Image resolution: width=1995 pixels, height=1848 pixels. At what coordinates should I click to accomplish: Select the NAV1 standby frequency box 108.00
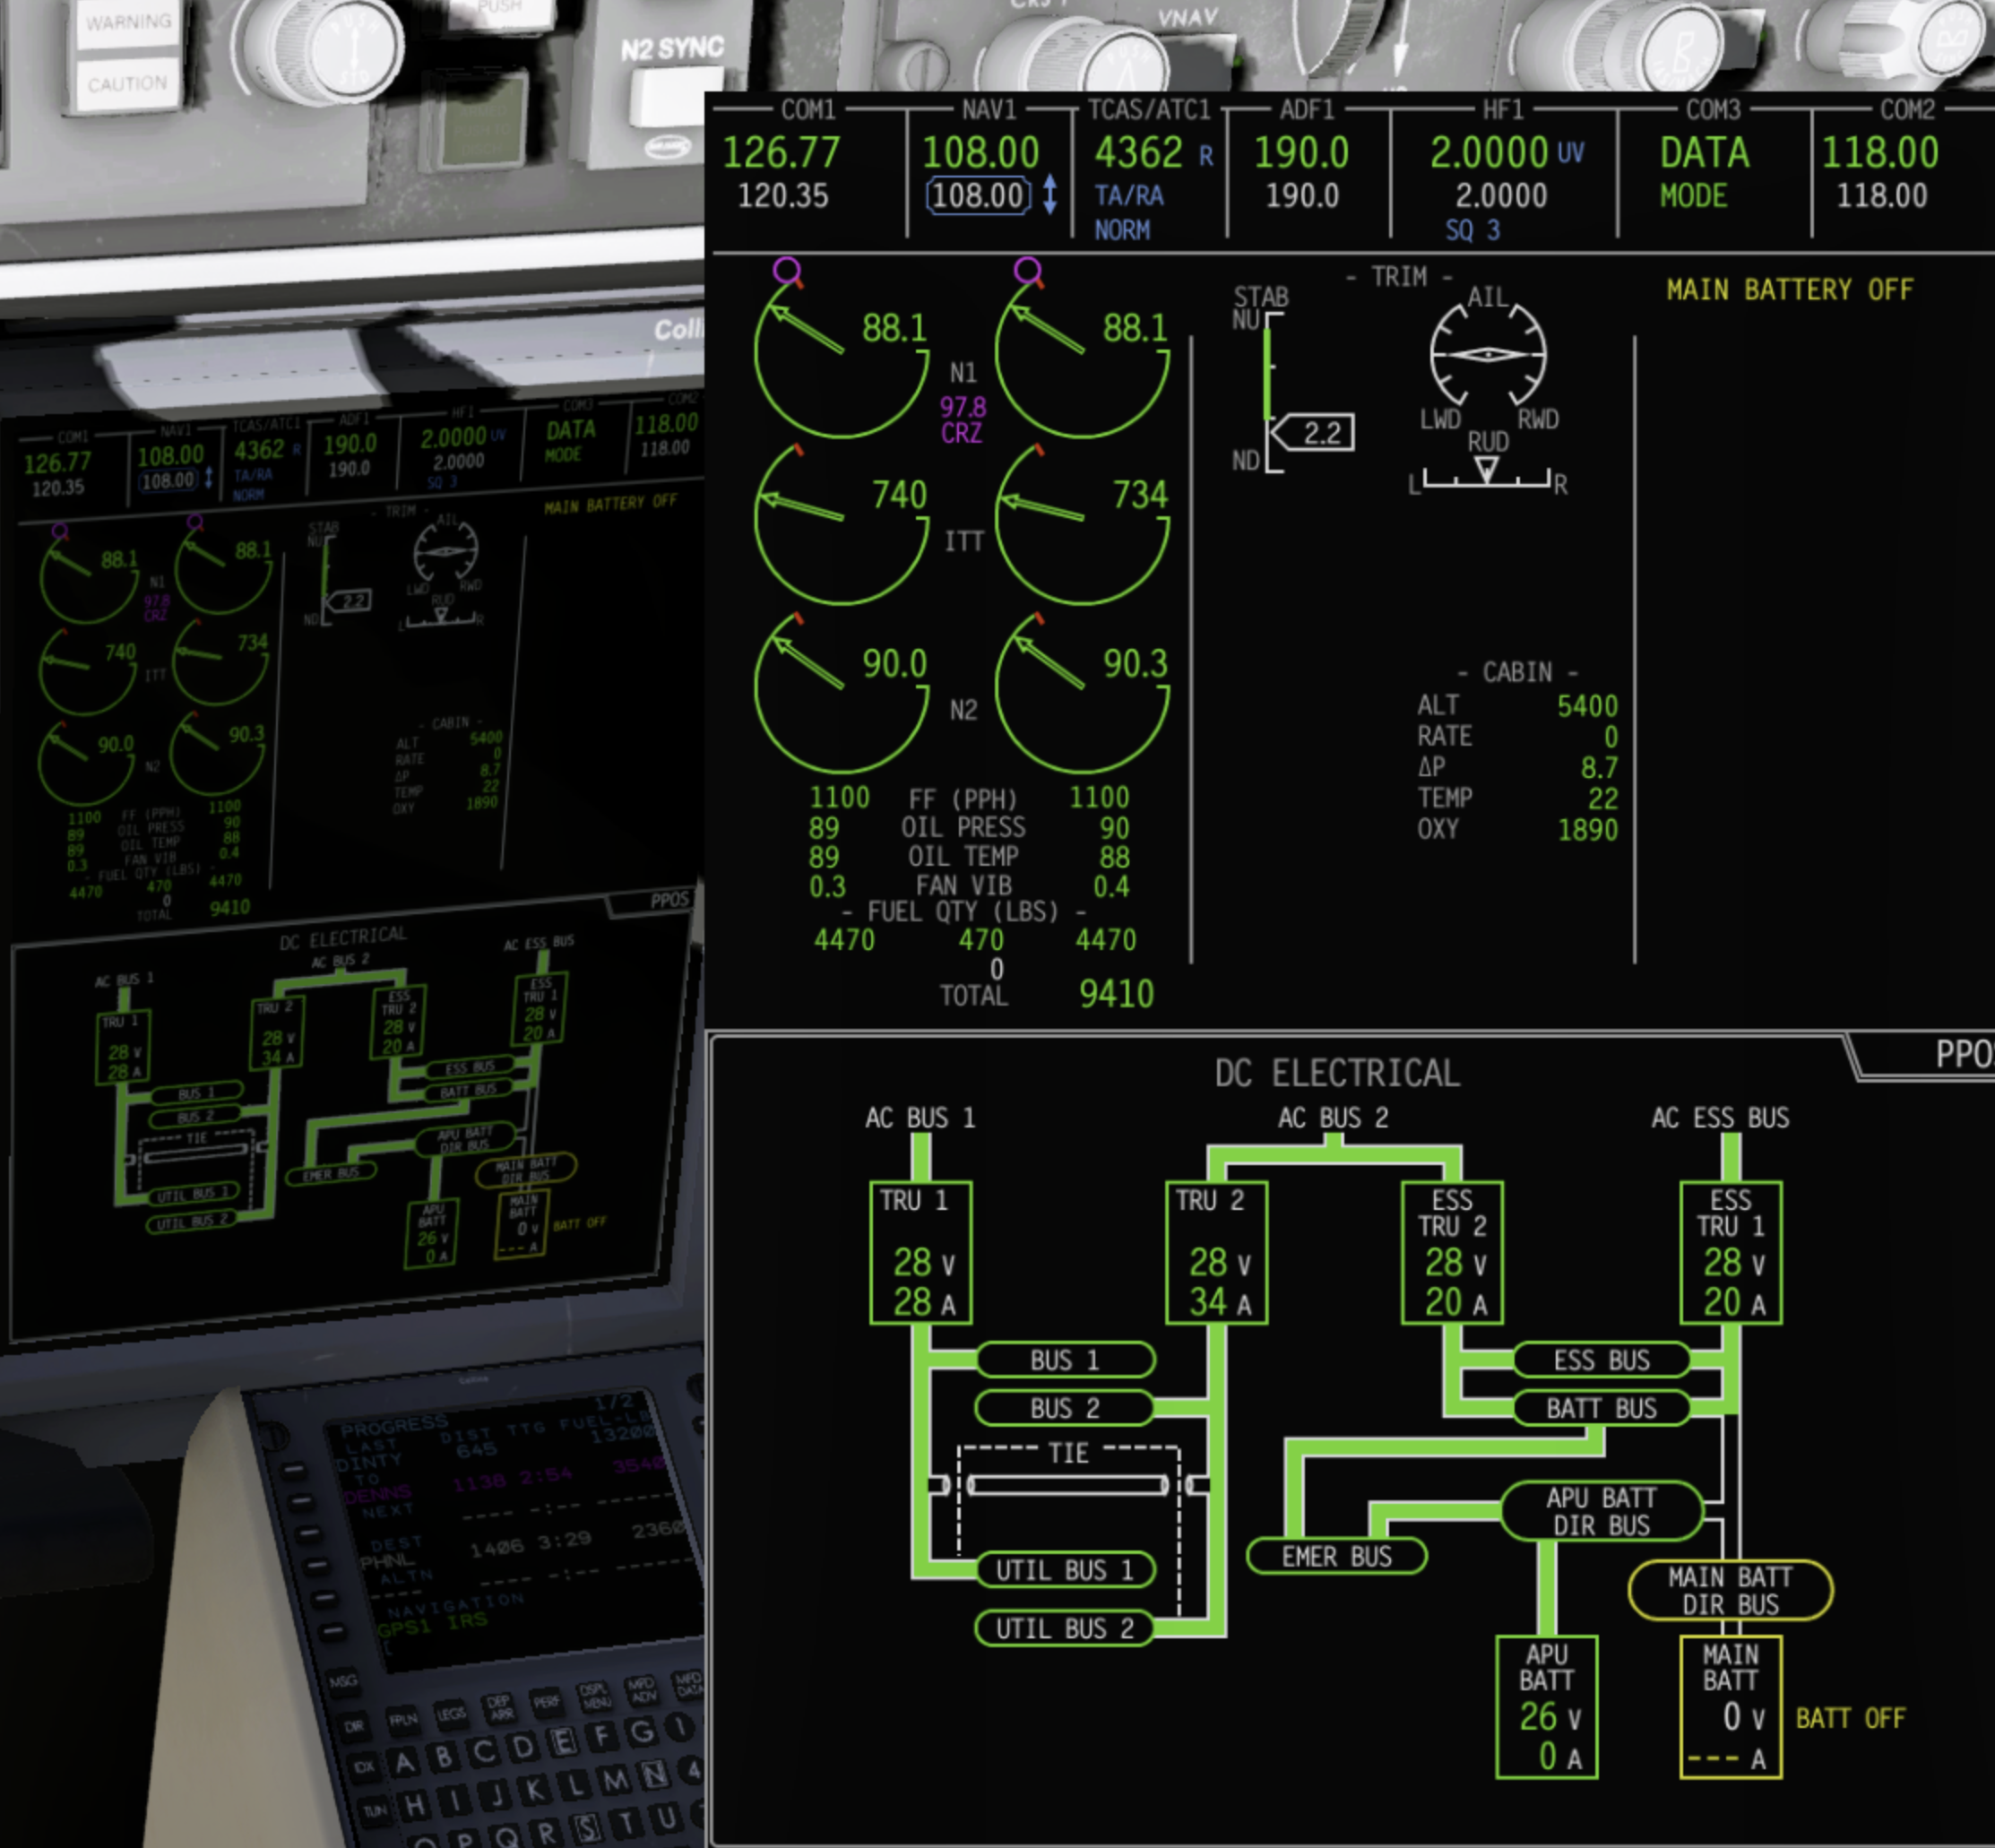click(x=977, y=195)
